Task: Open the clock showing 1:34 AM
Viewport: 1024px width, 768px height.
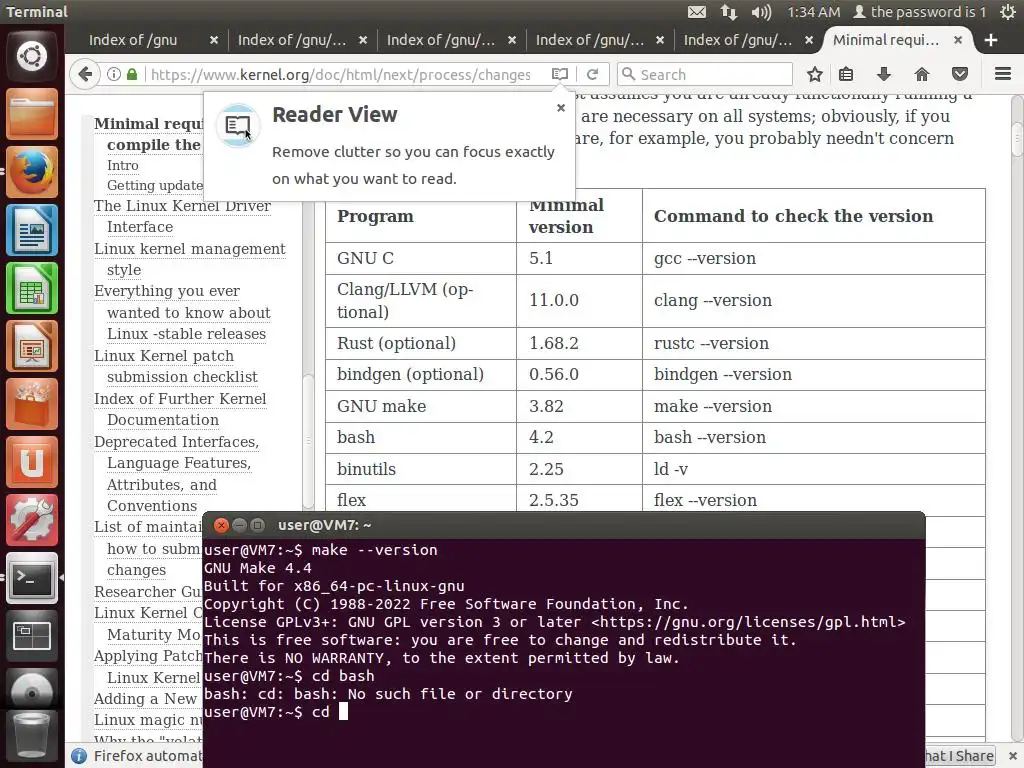Action: 814,12
